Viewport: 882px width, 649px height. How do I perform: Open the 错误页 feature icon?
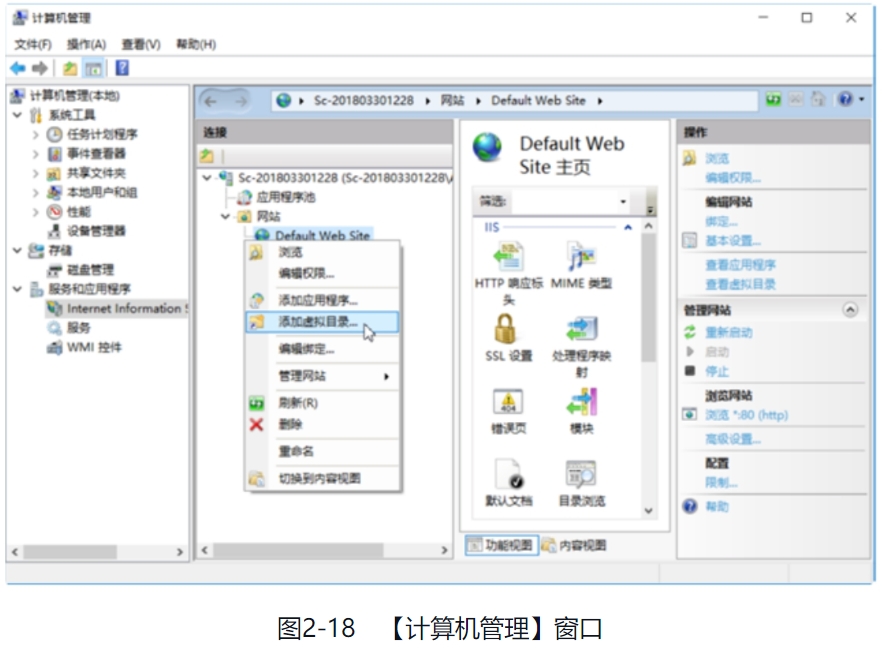click(508, 402)
